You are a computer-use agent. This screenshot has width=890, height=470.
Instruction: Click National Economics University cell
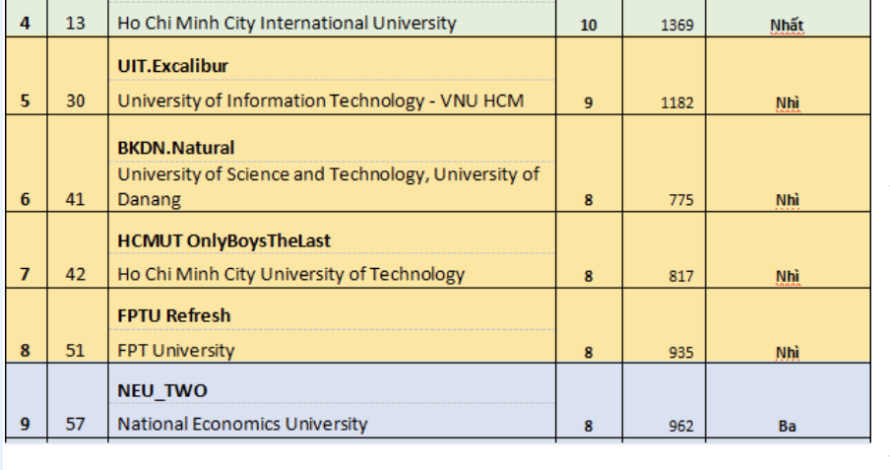pos(242,424)
